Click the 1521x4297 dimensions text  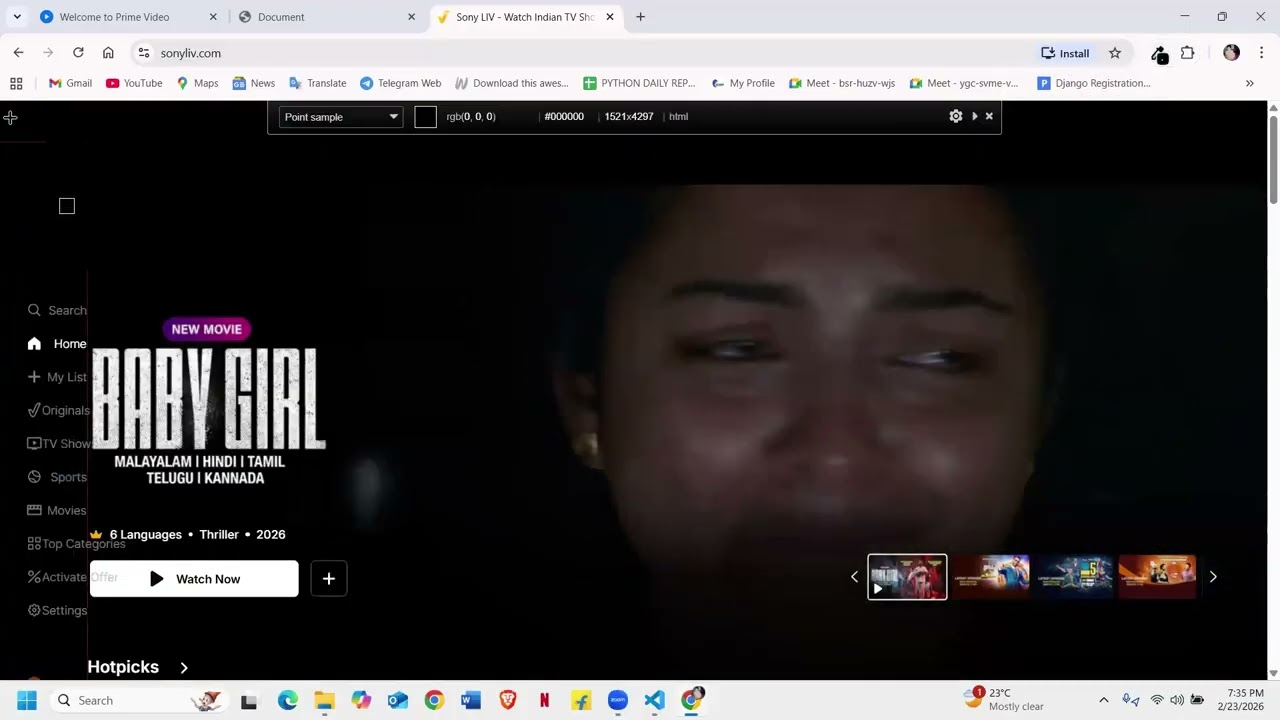point(629,117)
